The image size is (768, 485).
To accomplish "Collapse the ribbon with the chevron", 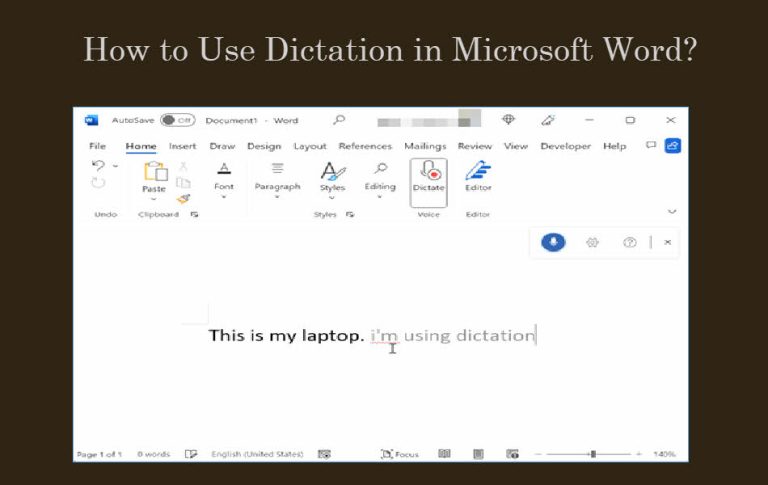I will pos(672,212).
